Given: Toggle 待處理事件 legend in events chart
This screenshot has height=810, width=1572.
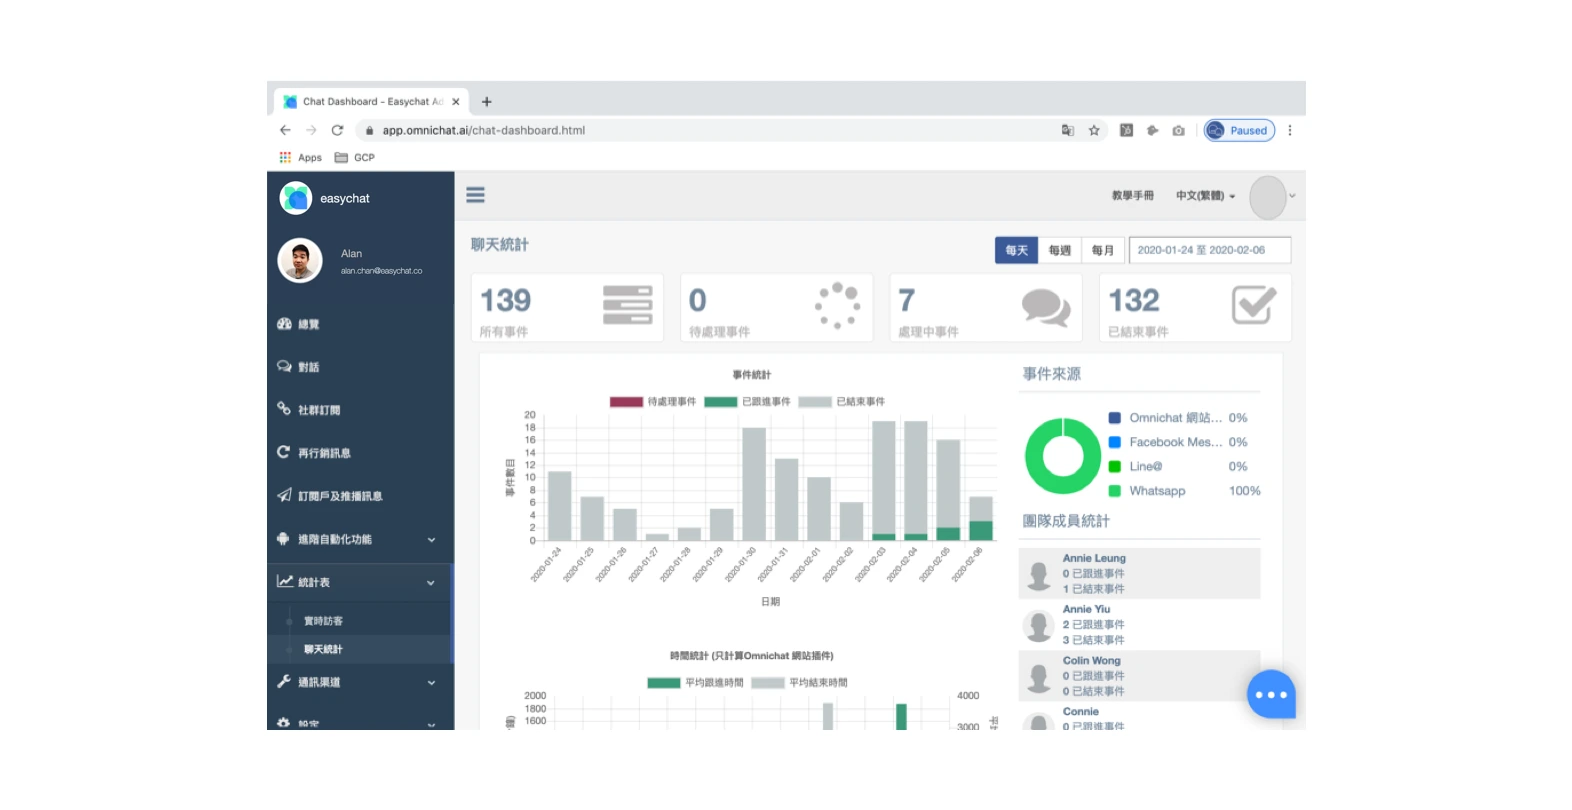Looking at the screenshot, I should coord(653,402).
